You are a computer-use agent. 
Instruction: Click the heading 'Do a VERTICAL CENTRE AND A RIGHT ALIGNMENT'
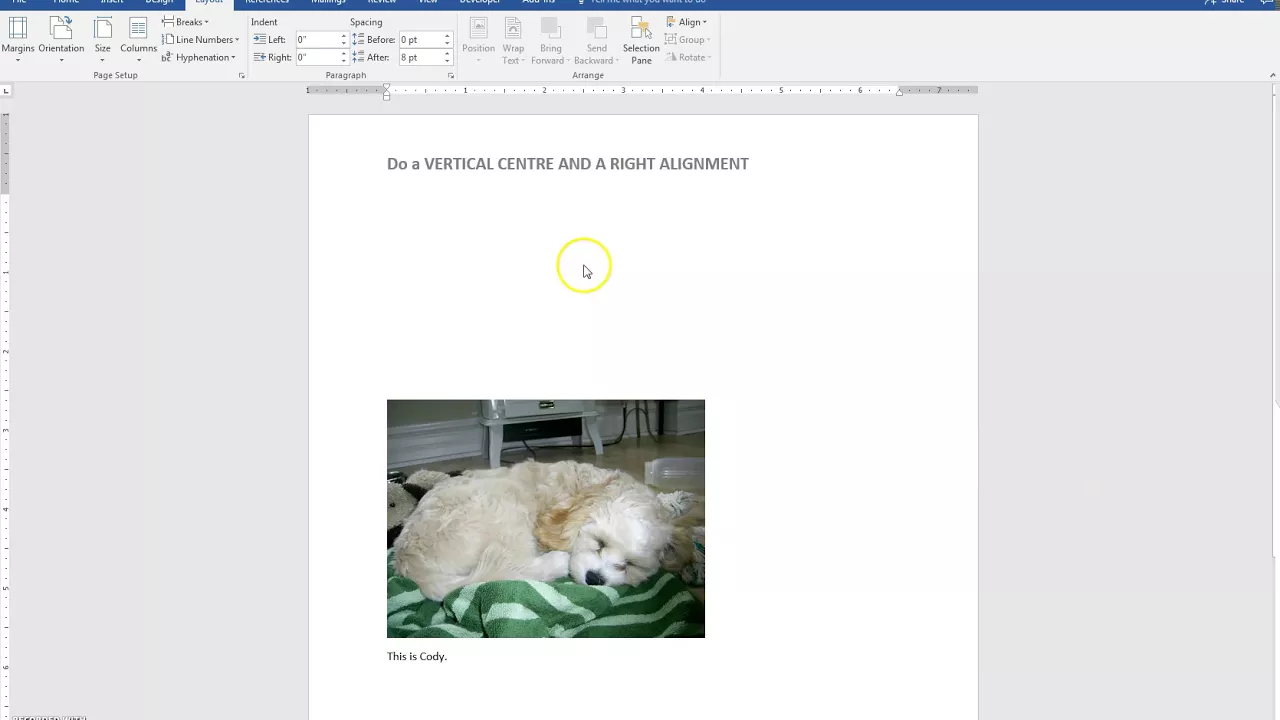point(568,164)
